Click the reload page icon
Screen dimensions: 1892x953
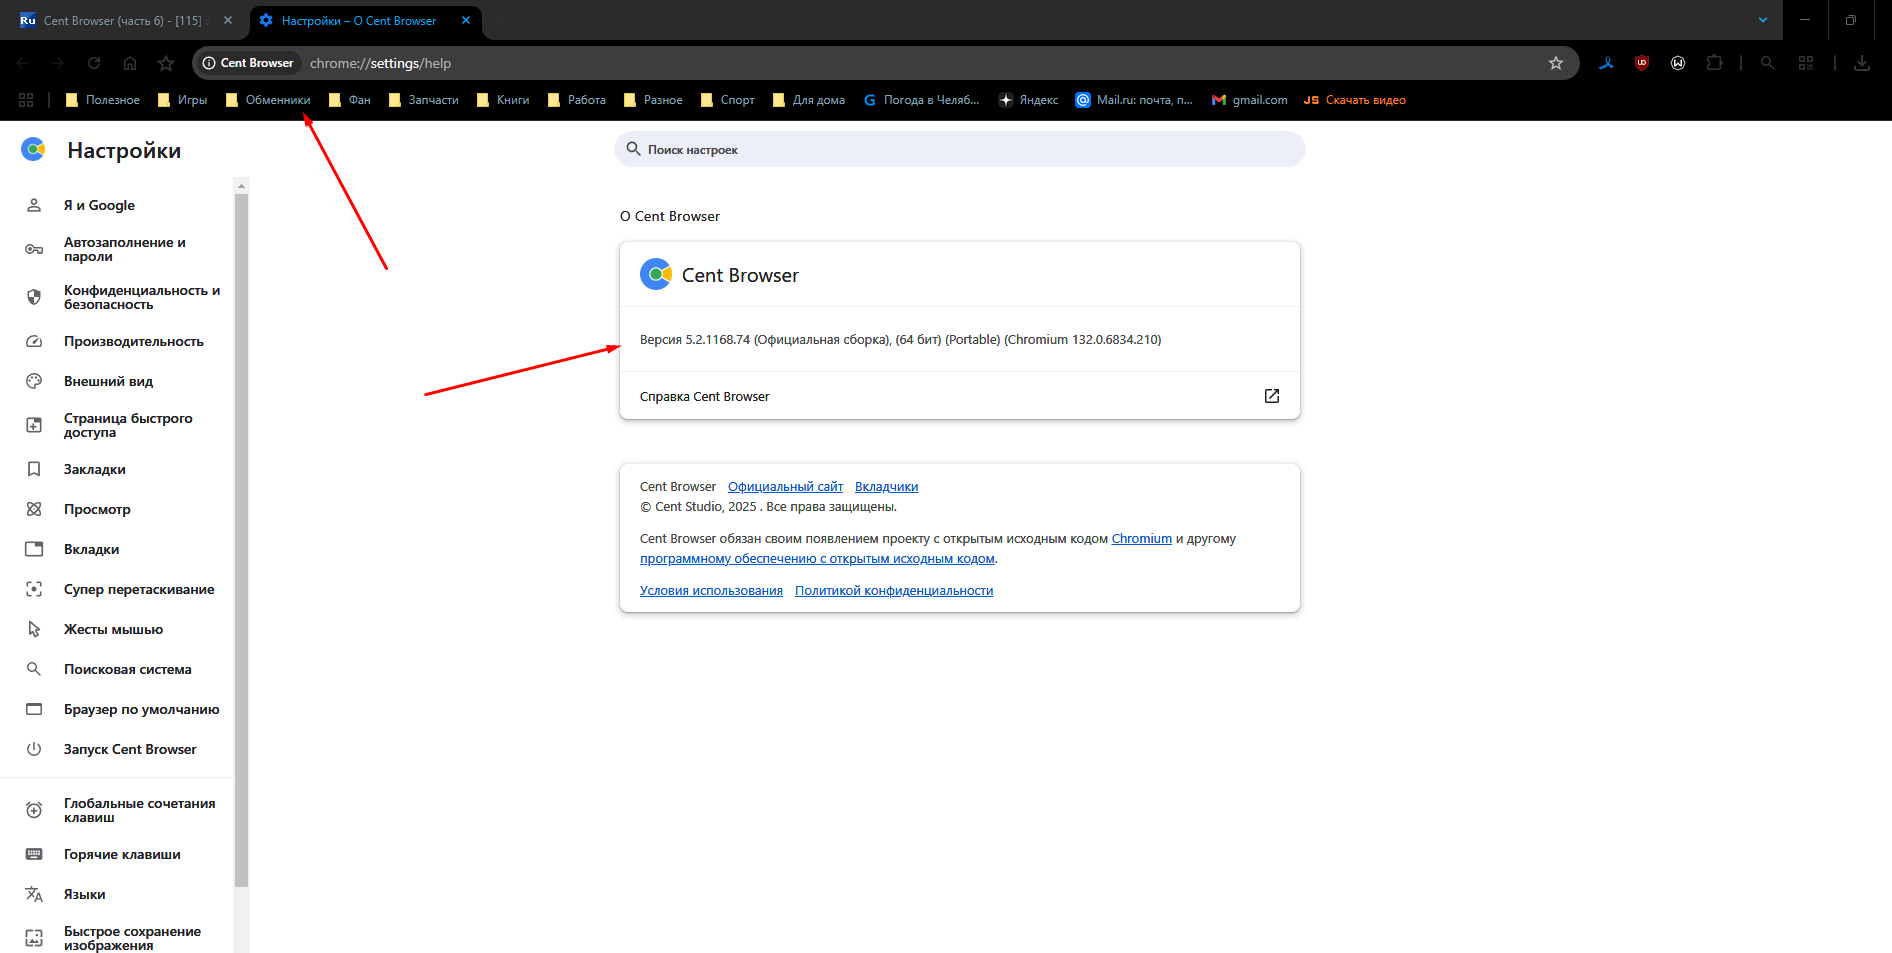[94, 63]
